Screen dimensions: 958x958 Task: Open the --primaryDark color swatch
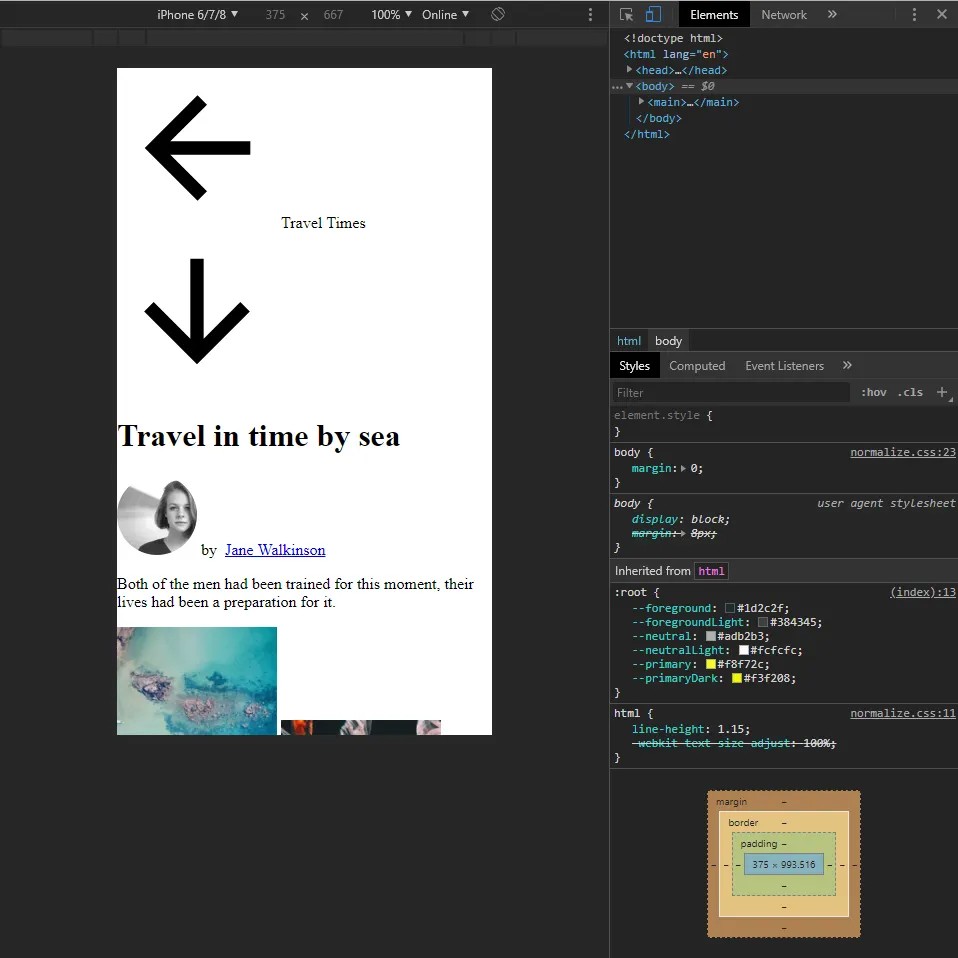(737, 678)
